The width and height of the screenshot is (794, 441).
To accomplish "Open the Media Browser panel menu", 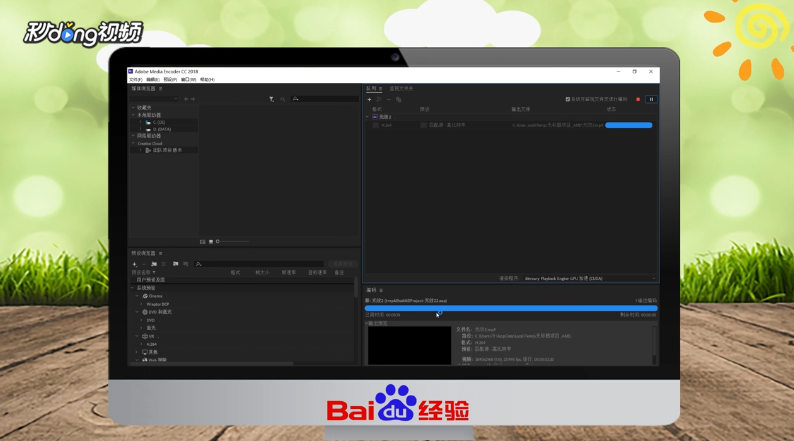I will point(161,89).
